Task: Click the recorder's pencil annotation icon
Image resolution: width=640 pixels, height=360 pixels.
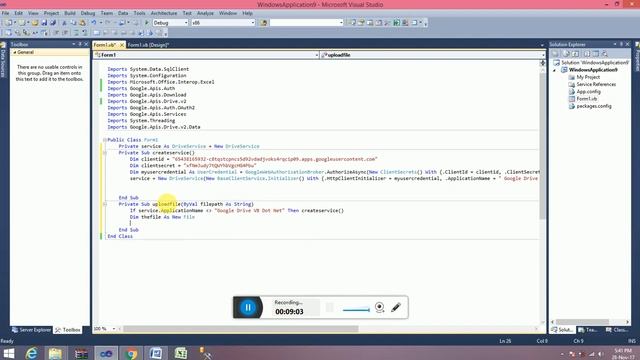Action: tap(396, 307)
